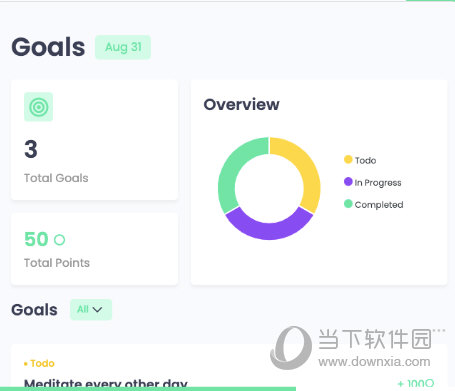Click the purple In Progress donut segment
The image size is (455, 391).
click(x=269, y=227)
